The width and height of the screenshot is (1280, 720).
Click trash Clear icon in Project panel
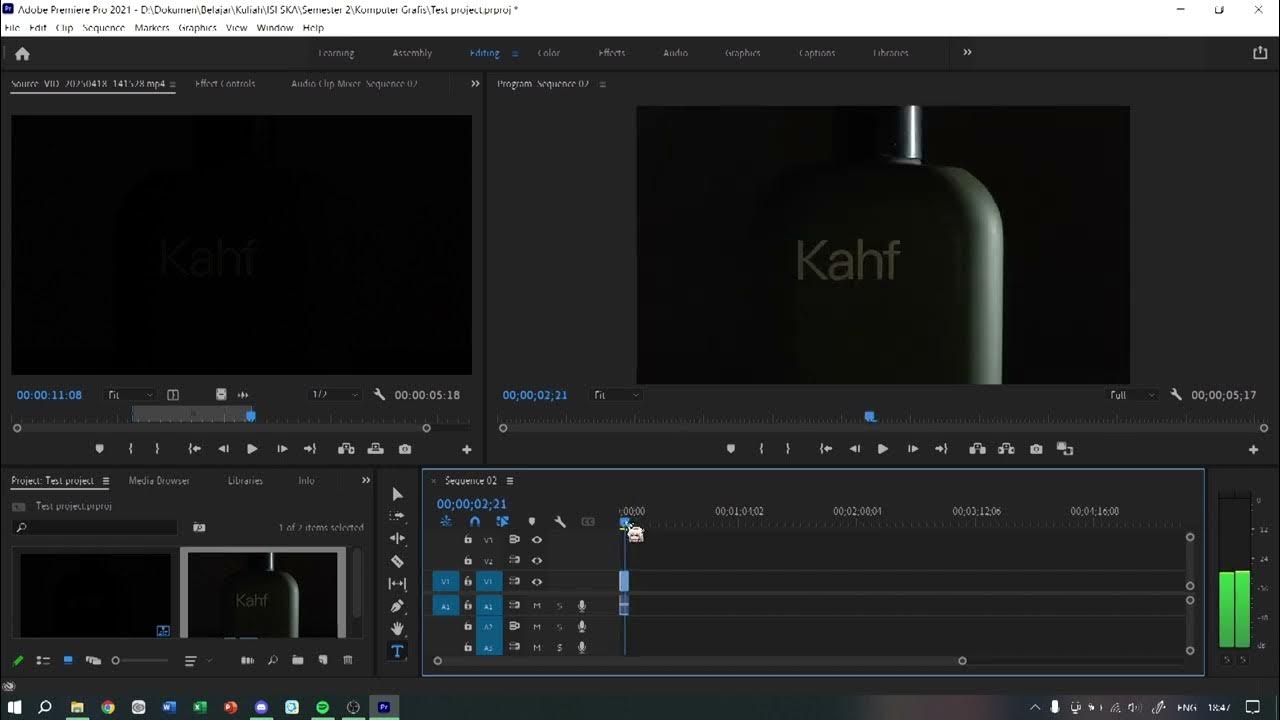point(348,660)
